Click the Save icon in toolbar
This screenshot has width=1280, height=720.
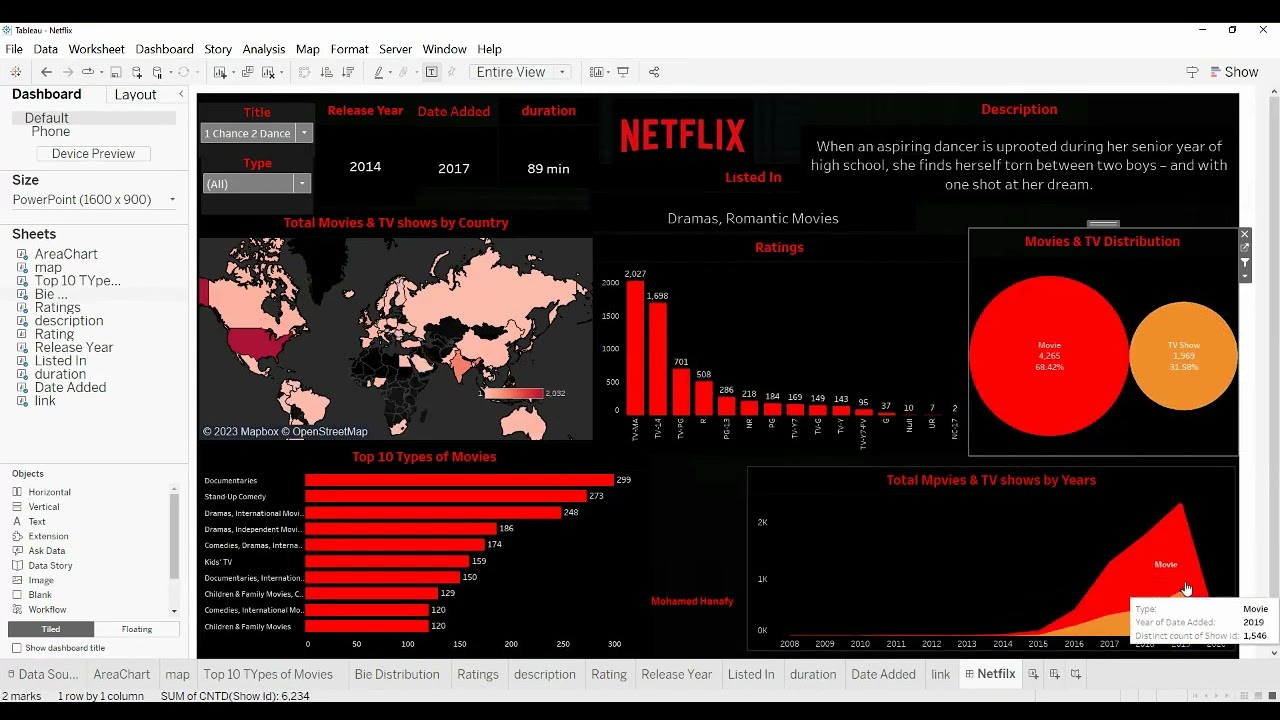115,72
